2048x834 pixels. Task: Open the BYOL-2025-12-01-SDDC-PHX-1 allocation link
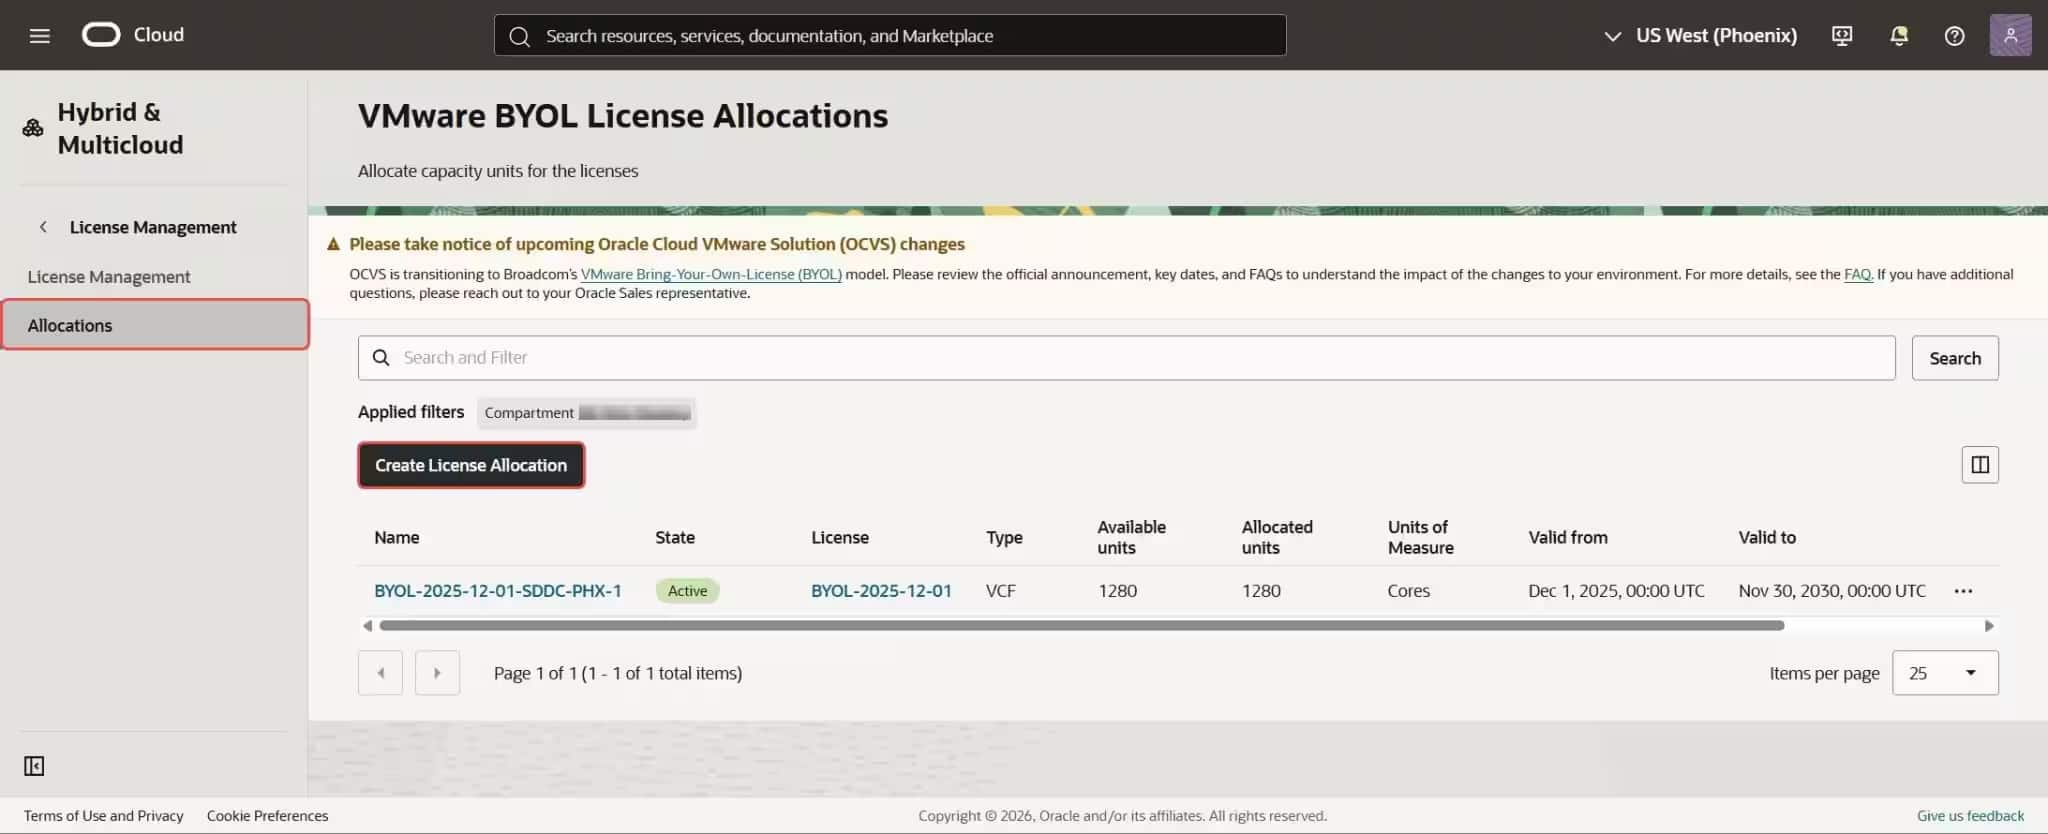[498, 591]
